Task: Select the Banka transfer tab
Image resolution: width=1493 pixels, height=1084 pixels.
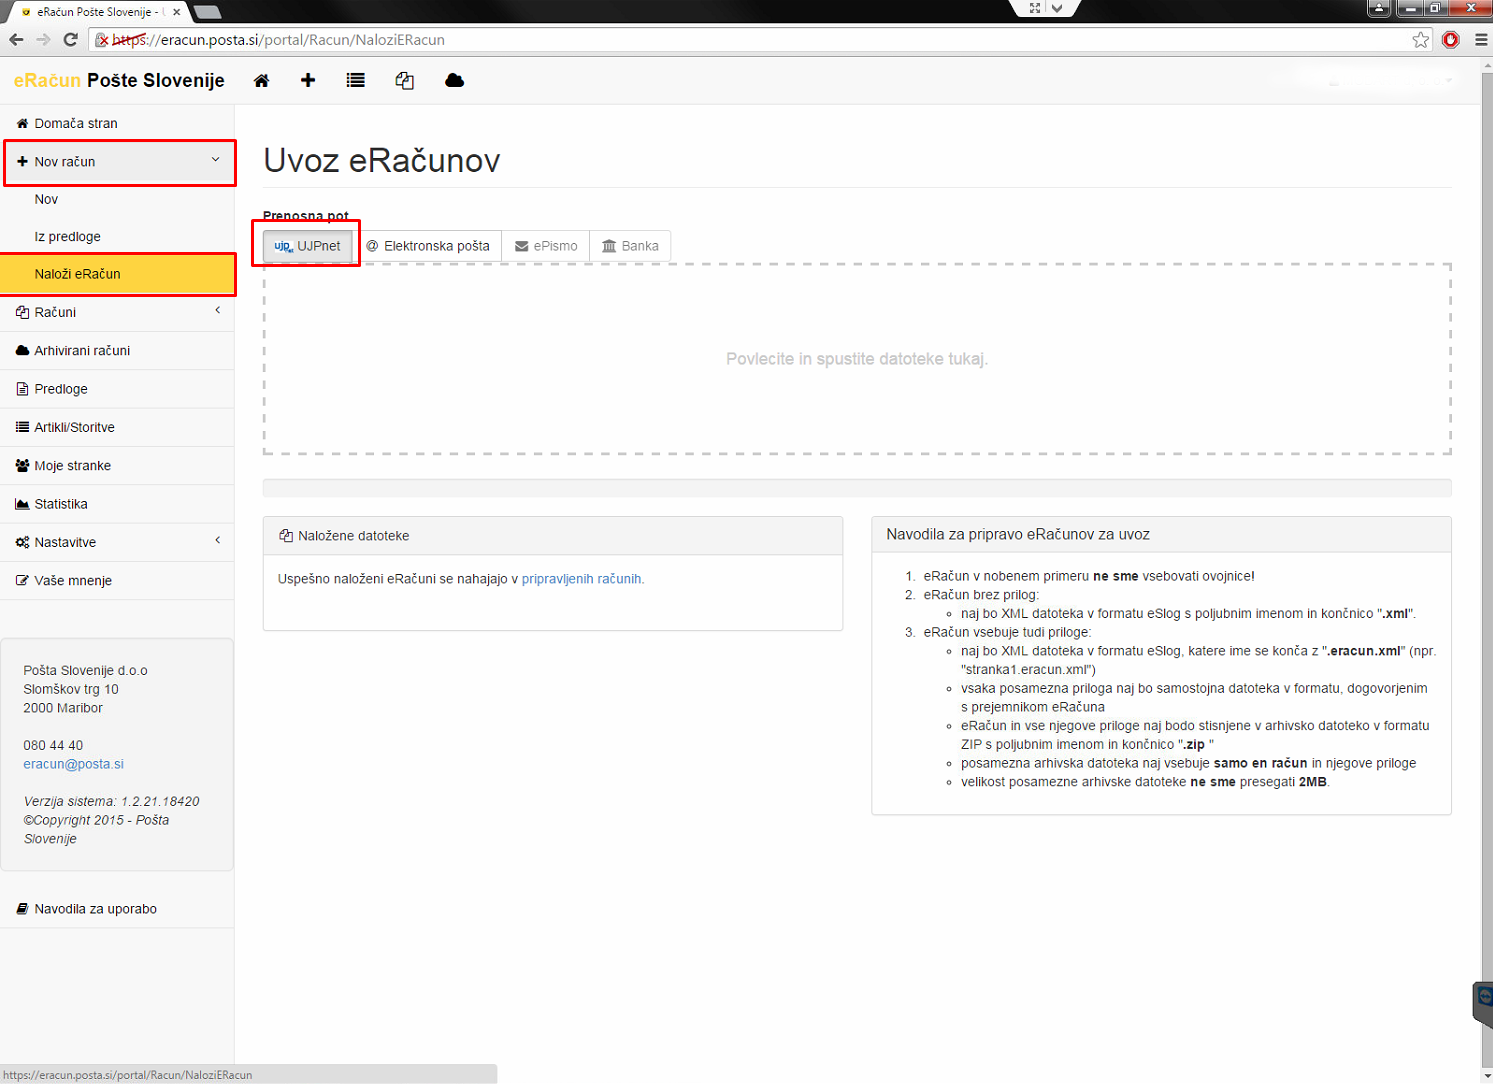Action: (x=630, y=246)
